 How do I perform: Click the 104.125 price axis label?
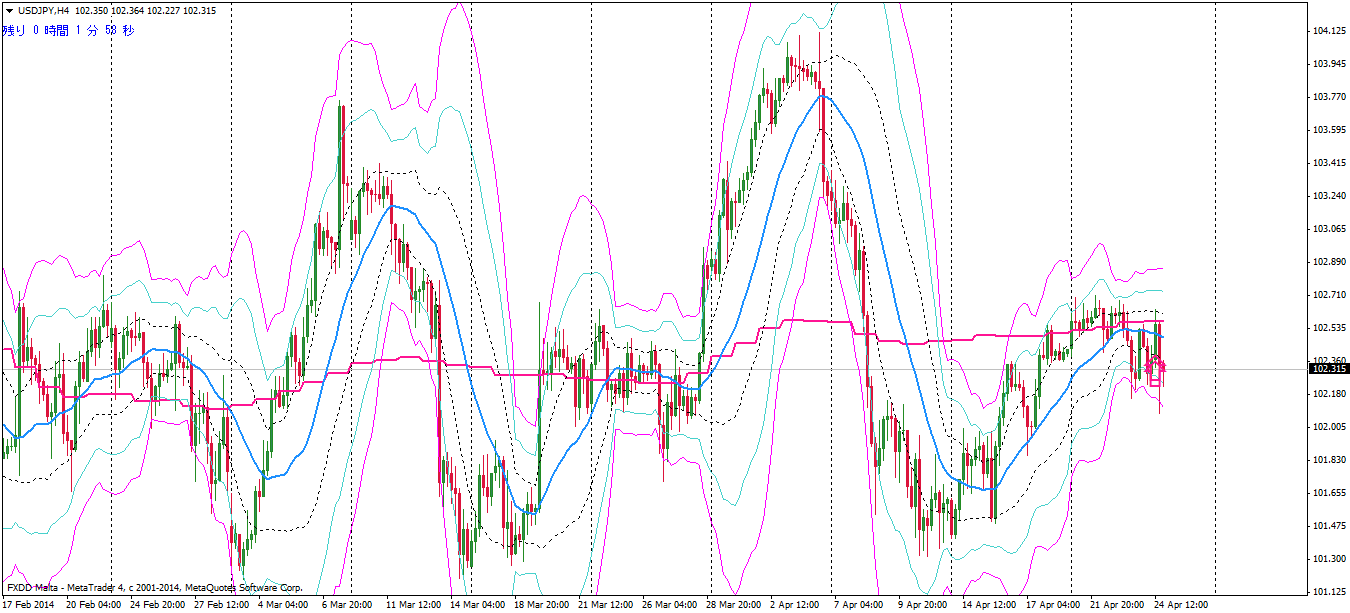[x=1329, y=31]
